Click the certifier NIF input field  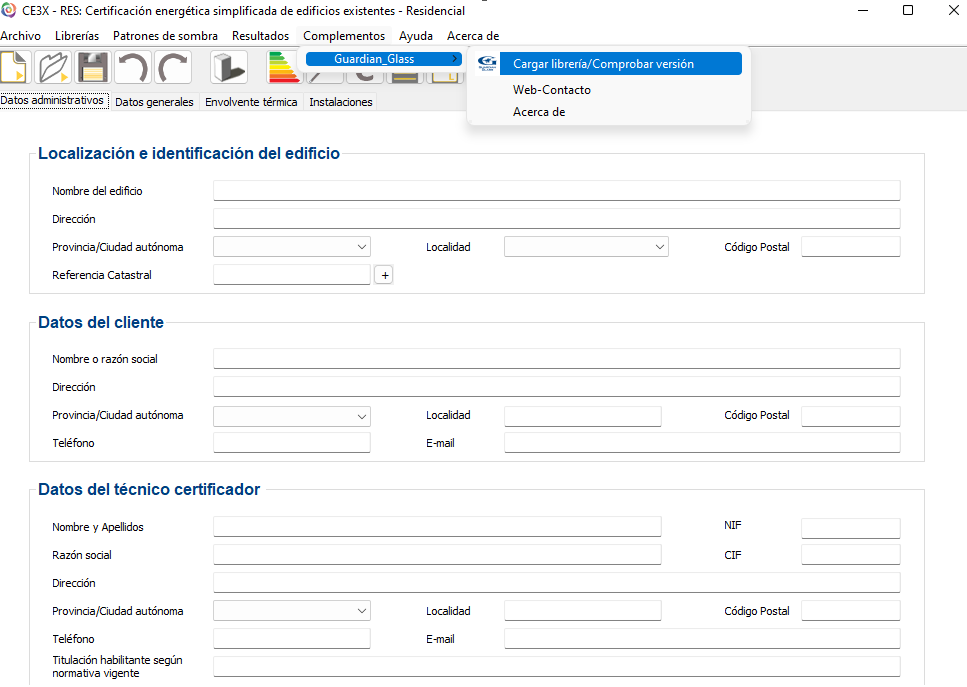click(850, 527)
